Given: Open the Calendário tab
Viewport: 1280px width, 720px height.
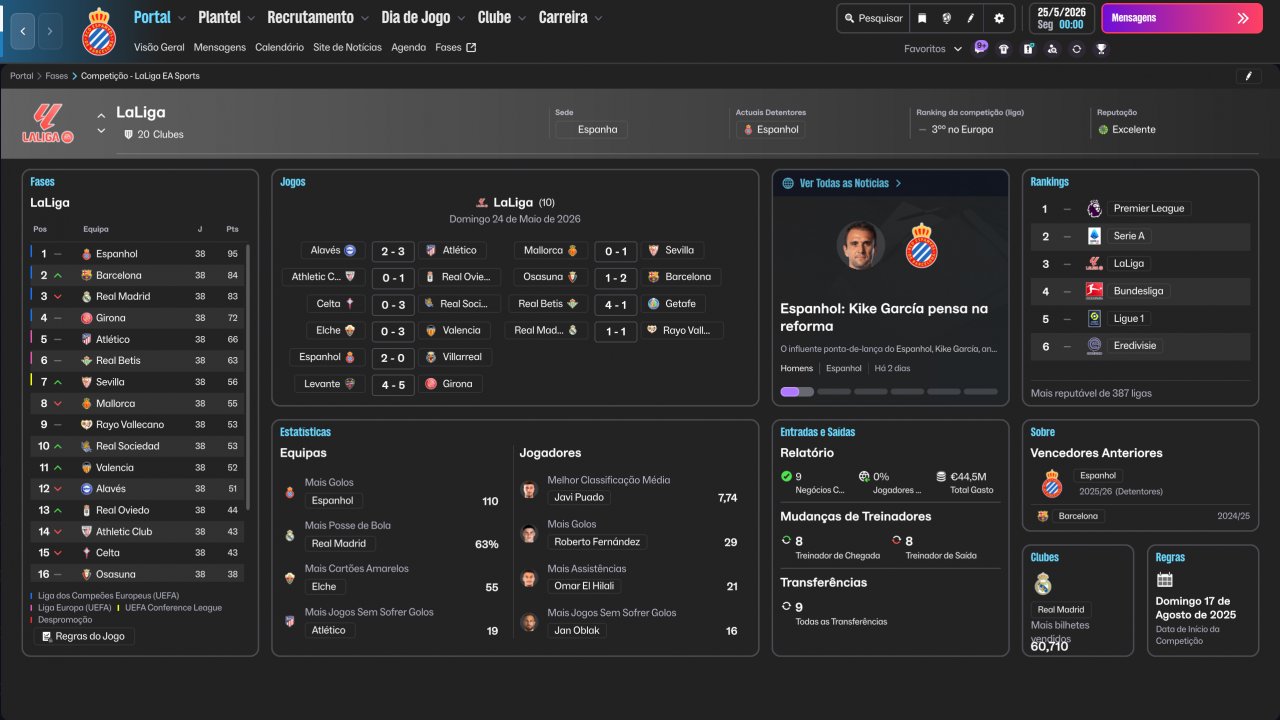Looking at the screenshot, I should click(x=279, y=47).
